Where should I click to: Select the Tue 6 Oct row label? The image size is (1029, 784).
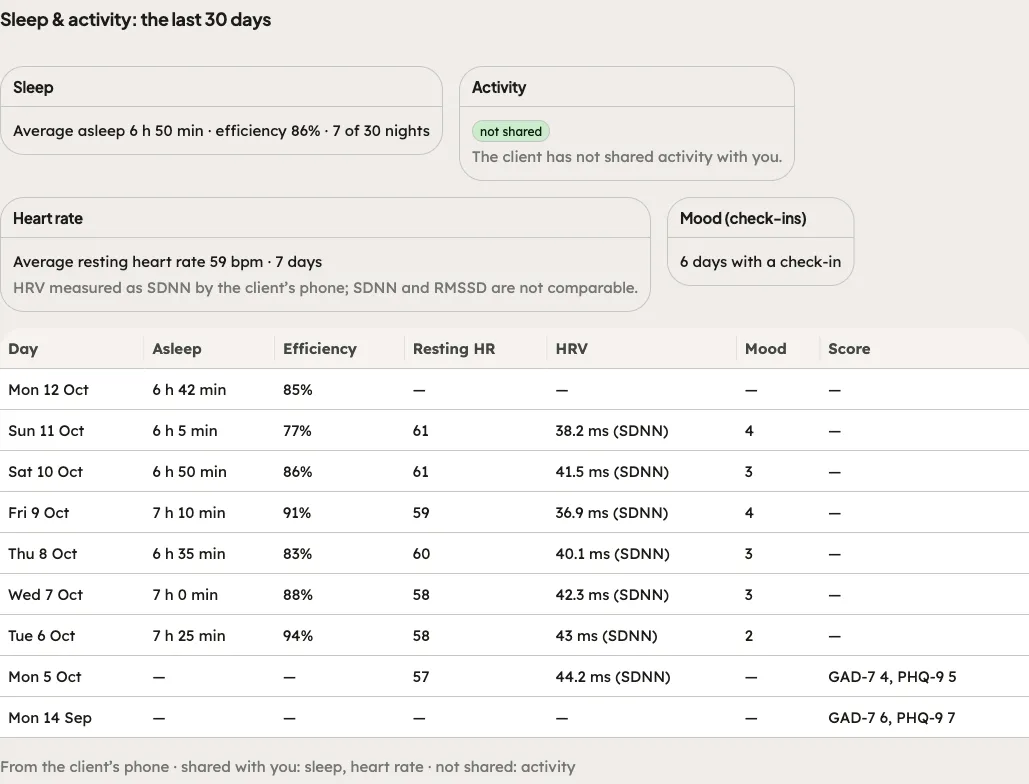click(x=41, y=636)
